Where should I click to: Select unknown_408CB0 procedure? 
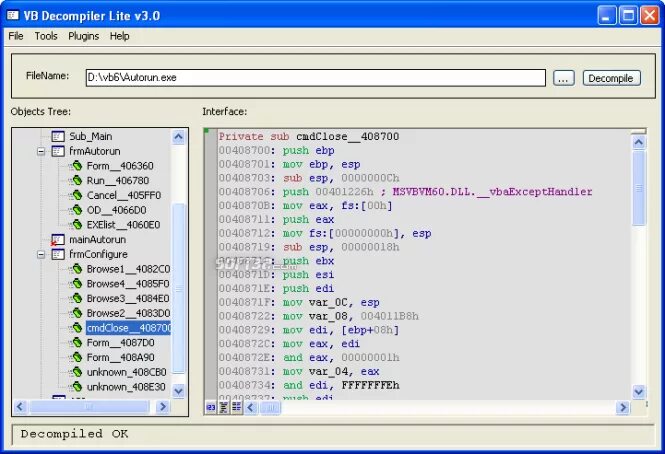[x=126, y=372]
